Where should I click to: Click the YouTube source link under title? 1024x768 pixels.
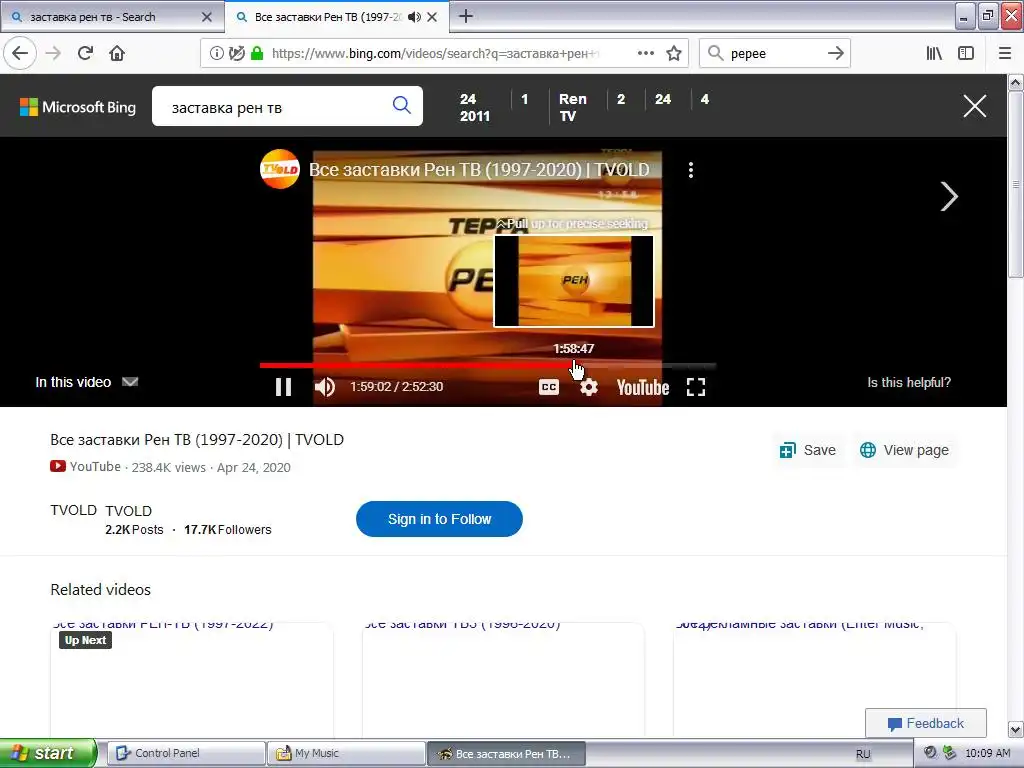(86, 467)
